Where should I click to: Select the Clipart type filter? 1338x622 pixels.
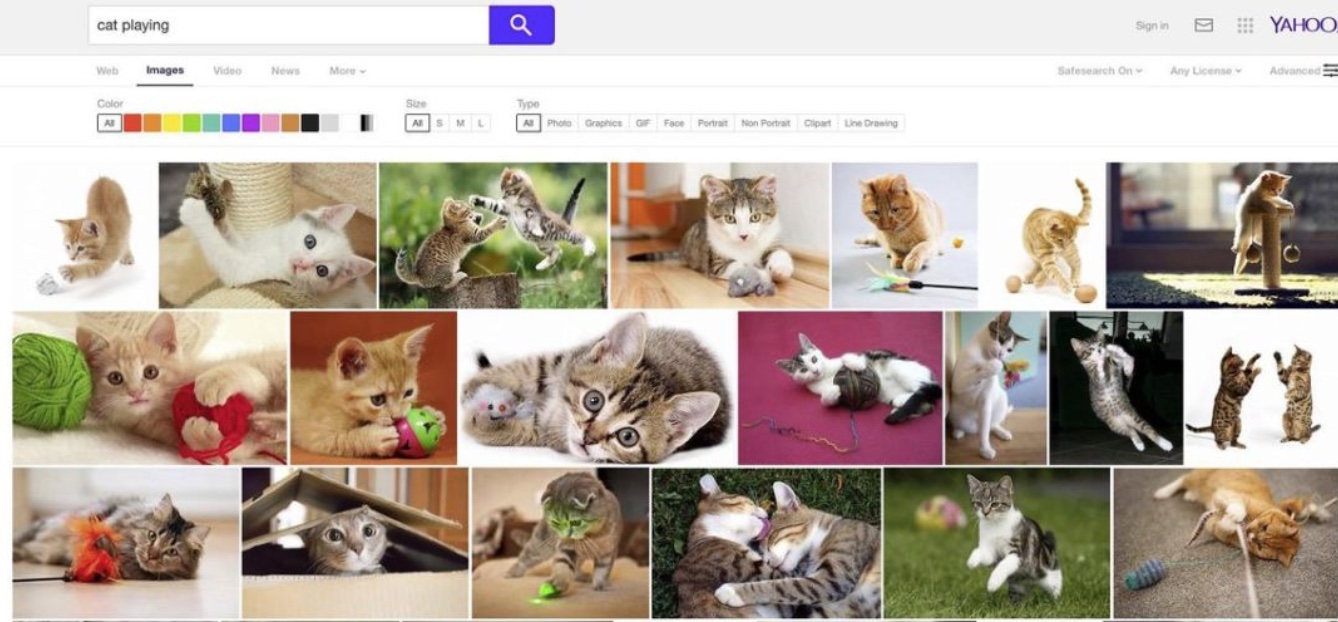point(817,123)
